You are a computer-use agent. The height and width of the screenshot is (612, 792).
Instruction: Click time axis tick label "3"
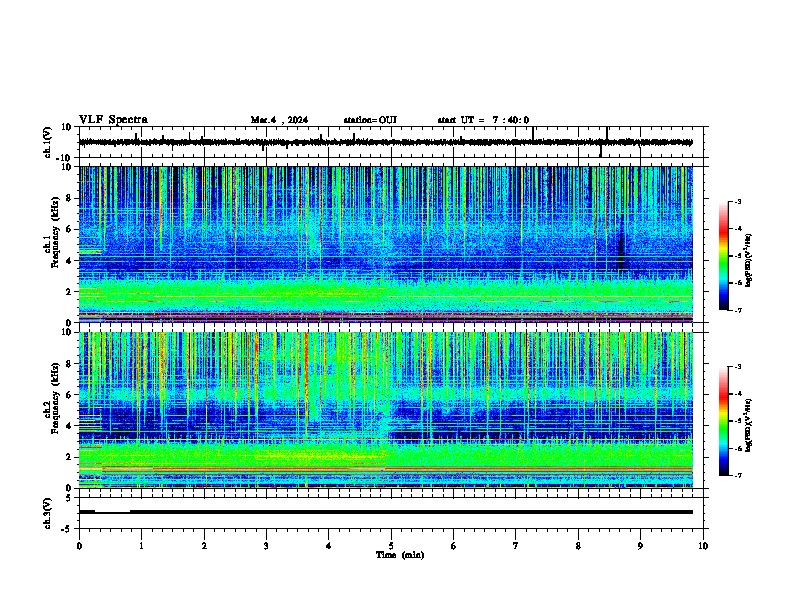266,546
